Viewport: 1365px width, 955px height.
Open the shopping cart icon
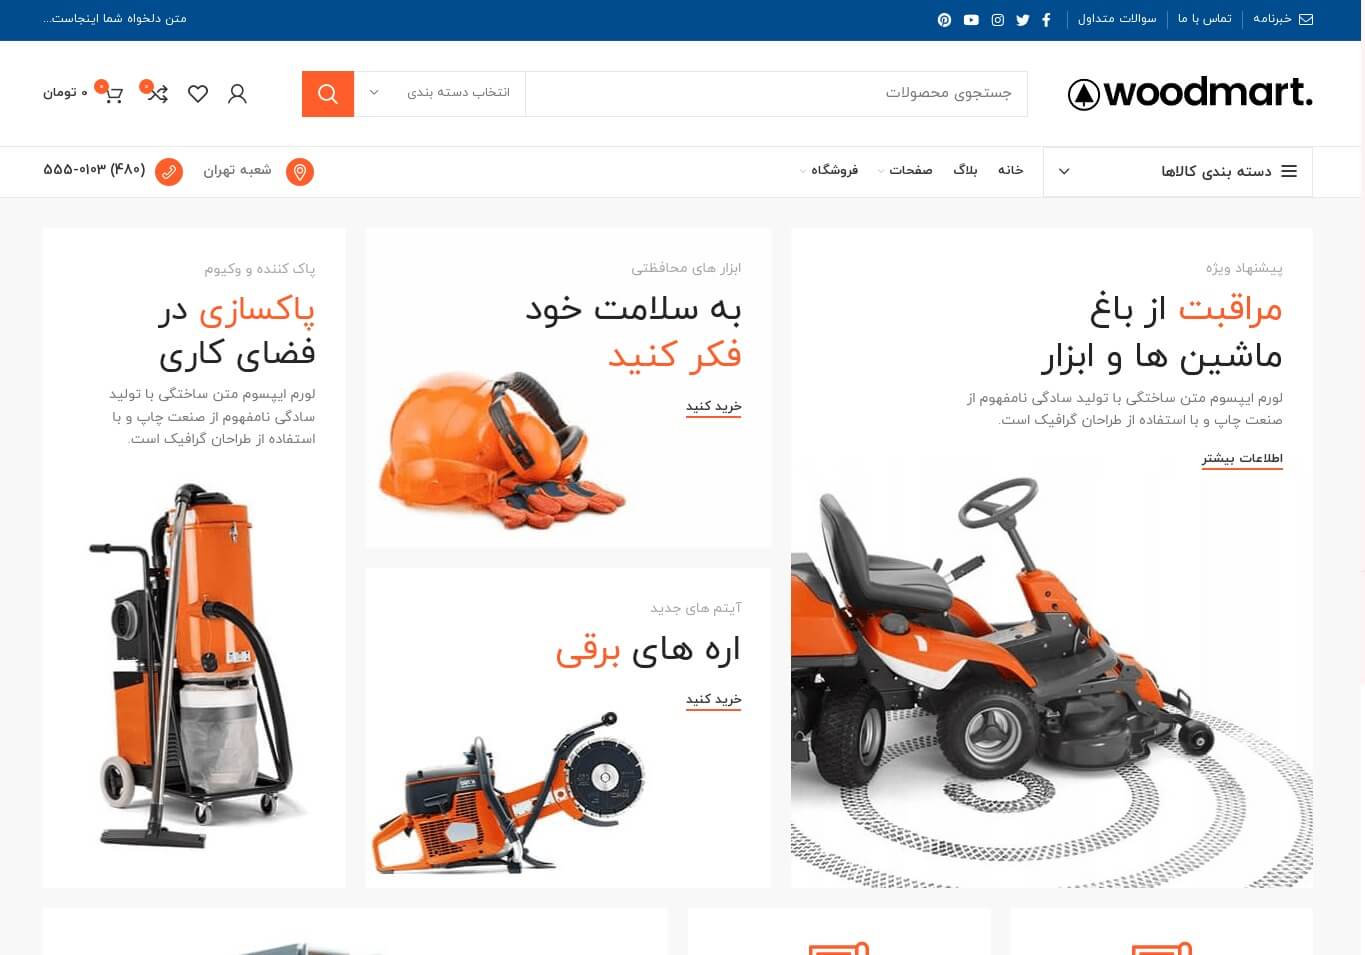(113, 94)
